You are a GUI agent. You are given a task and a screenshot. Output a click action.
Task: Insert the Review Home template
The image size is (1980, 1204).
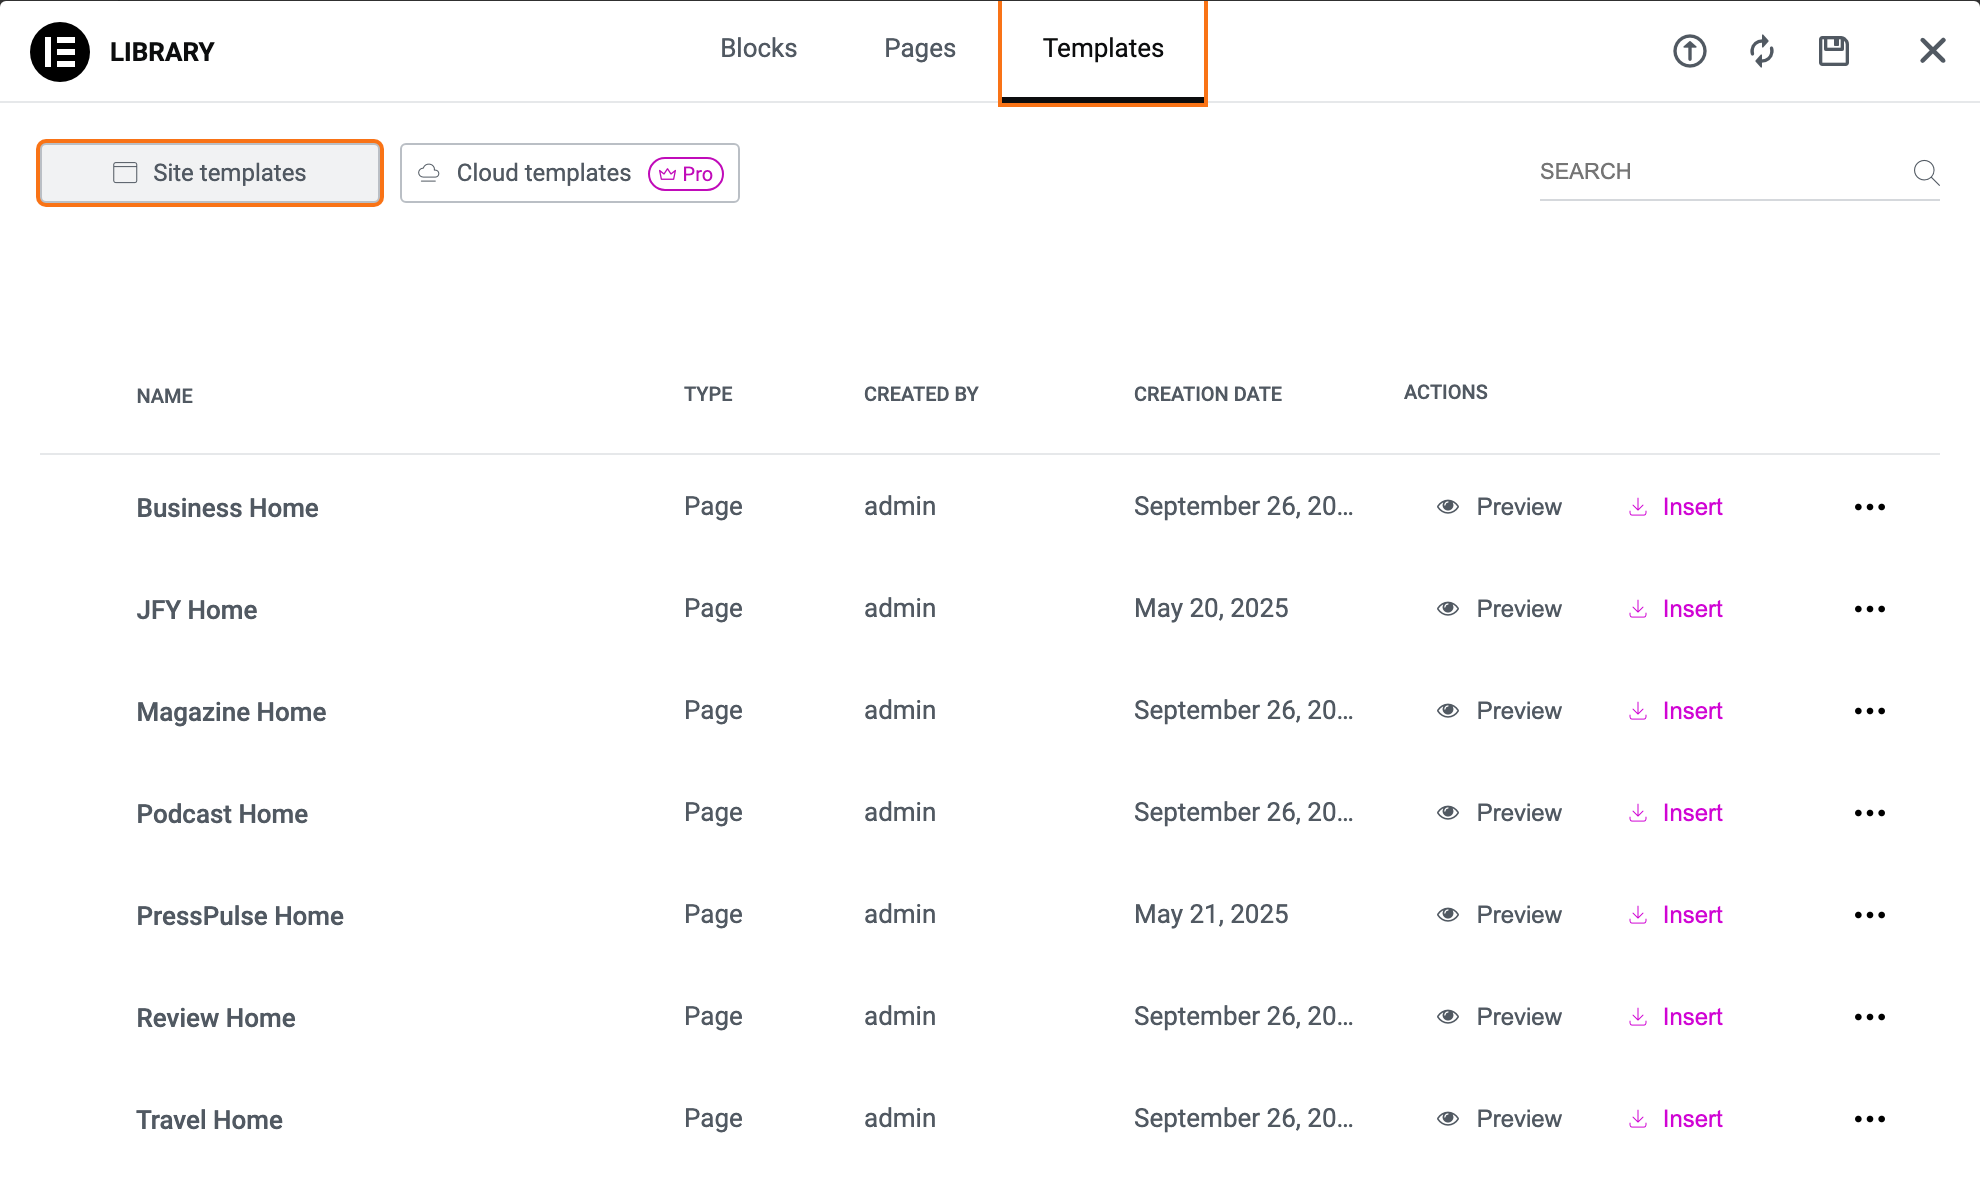pos(1676,1017)
